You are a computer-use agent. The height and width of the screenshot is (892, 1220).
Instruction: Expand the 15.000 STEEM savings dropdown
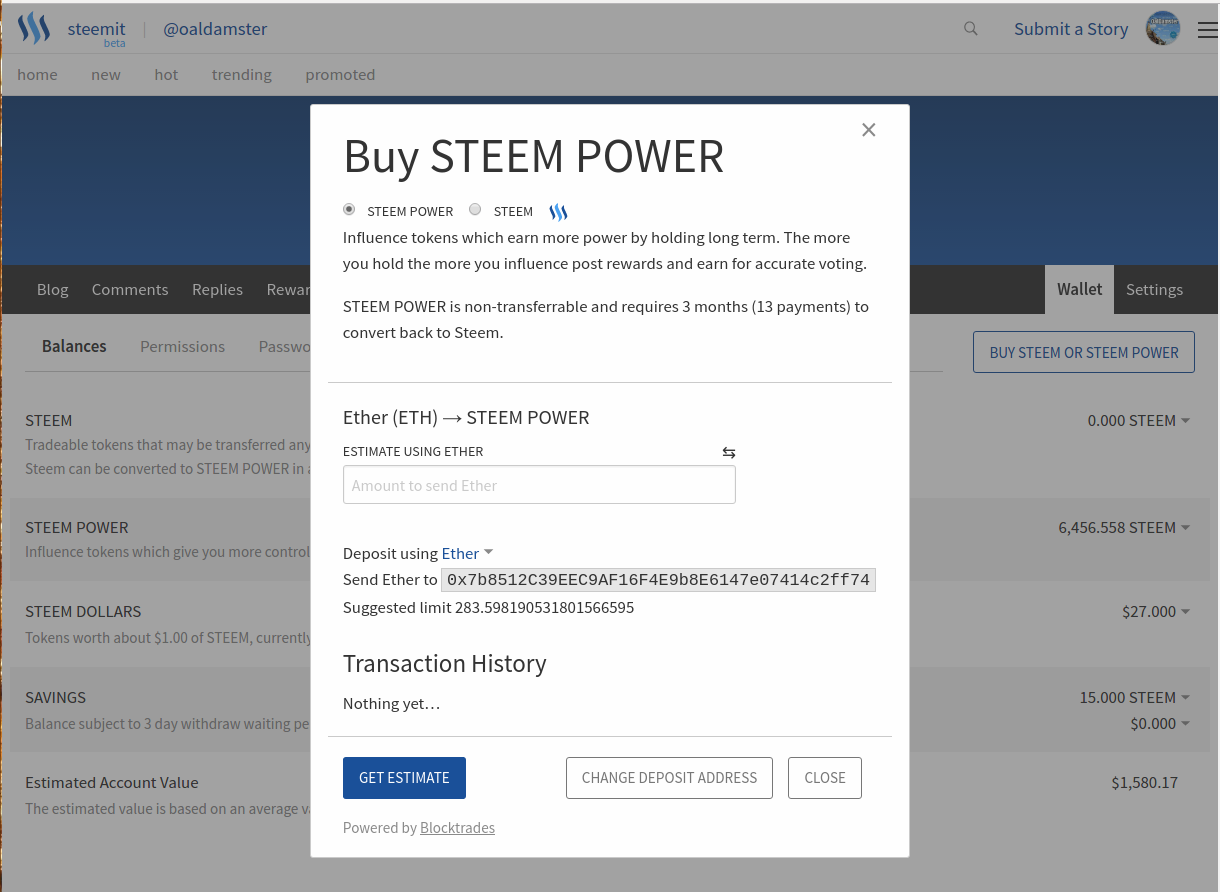click(x=1185, y=698)
